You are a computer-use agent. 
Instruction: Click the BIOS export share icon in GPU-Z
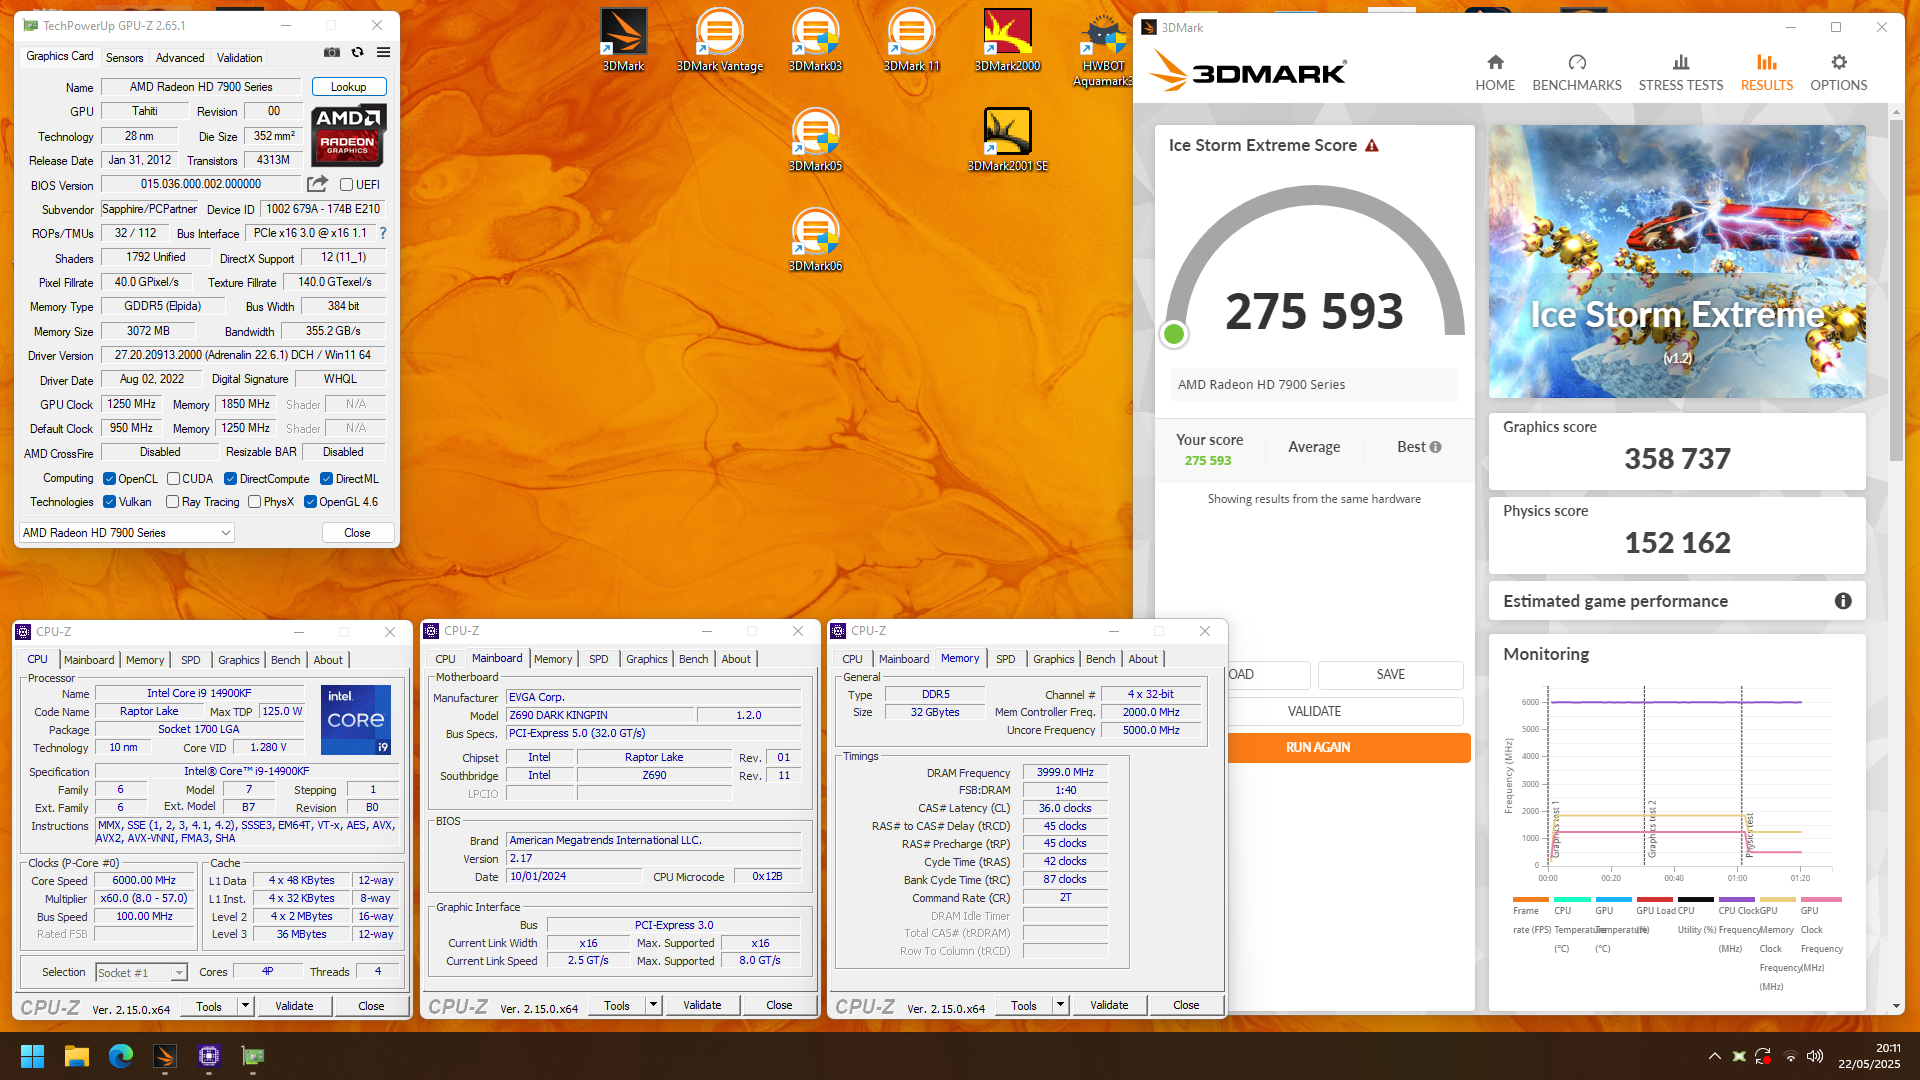317,184
